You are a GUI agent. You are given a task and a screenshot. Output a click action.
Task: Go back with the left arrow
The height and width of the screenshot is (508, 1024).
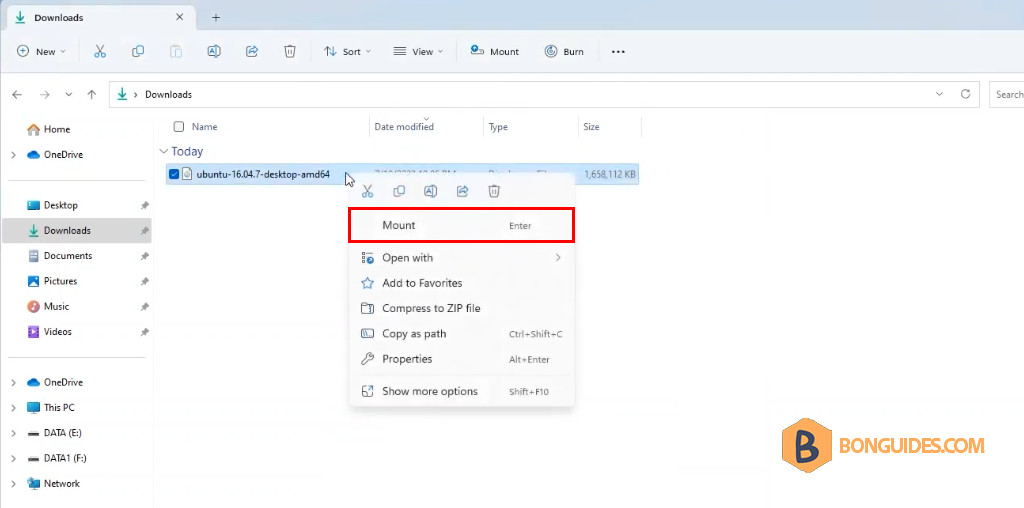(18, 95)
